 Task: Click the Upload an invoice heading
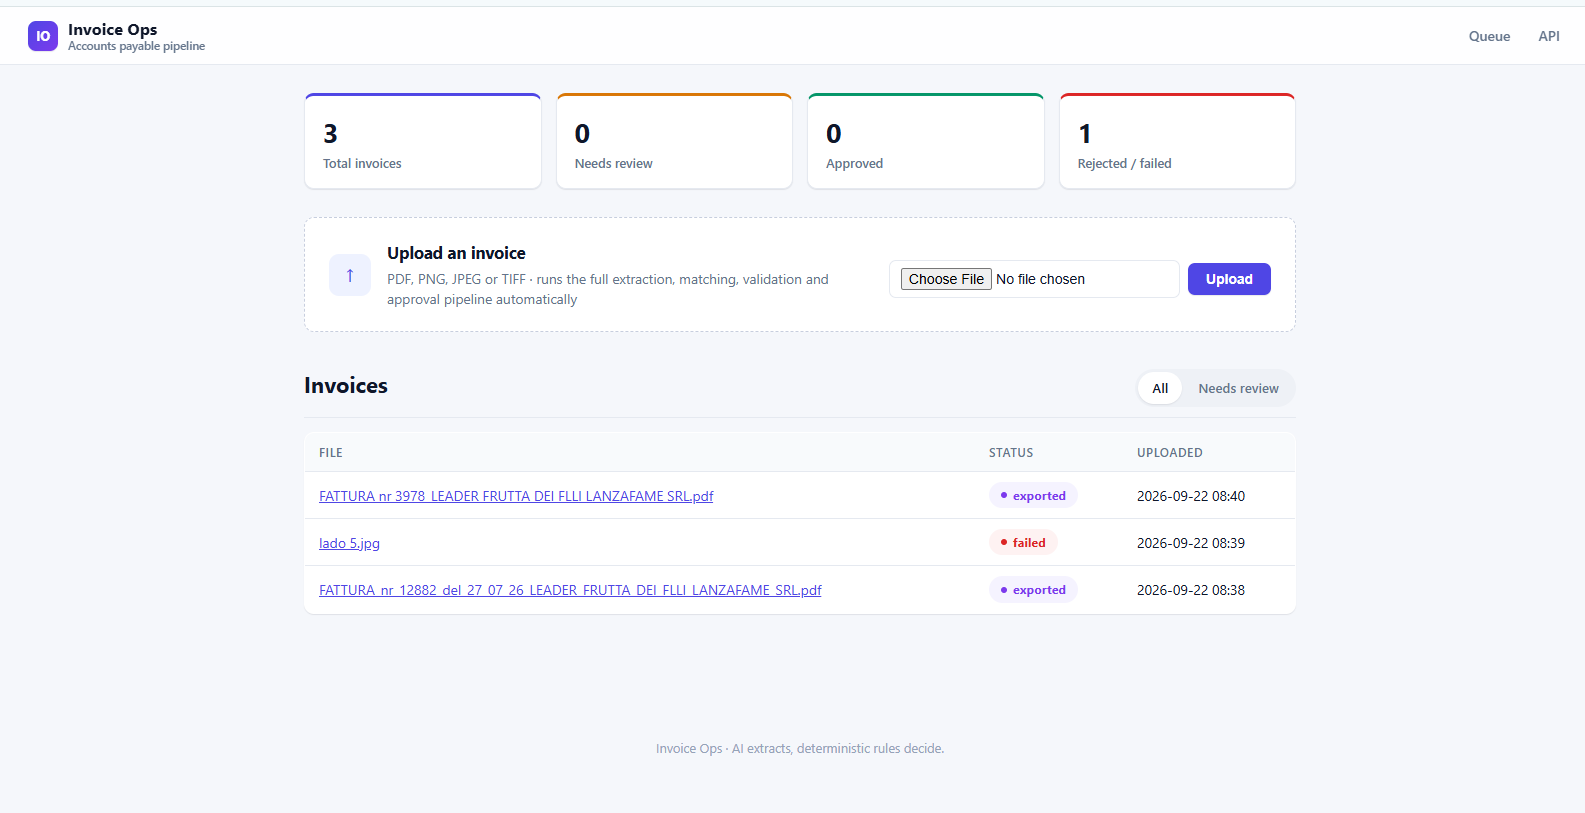pyautogui.click(x=456, y=253)
